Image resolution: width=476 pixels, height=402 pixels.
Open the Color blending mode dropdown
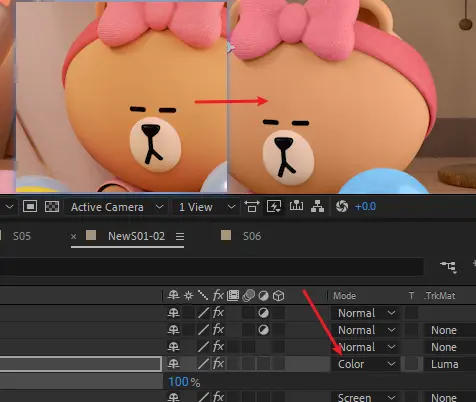tap(366, 364)
